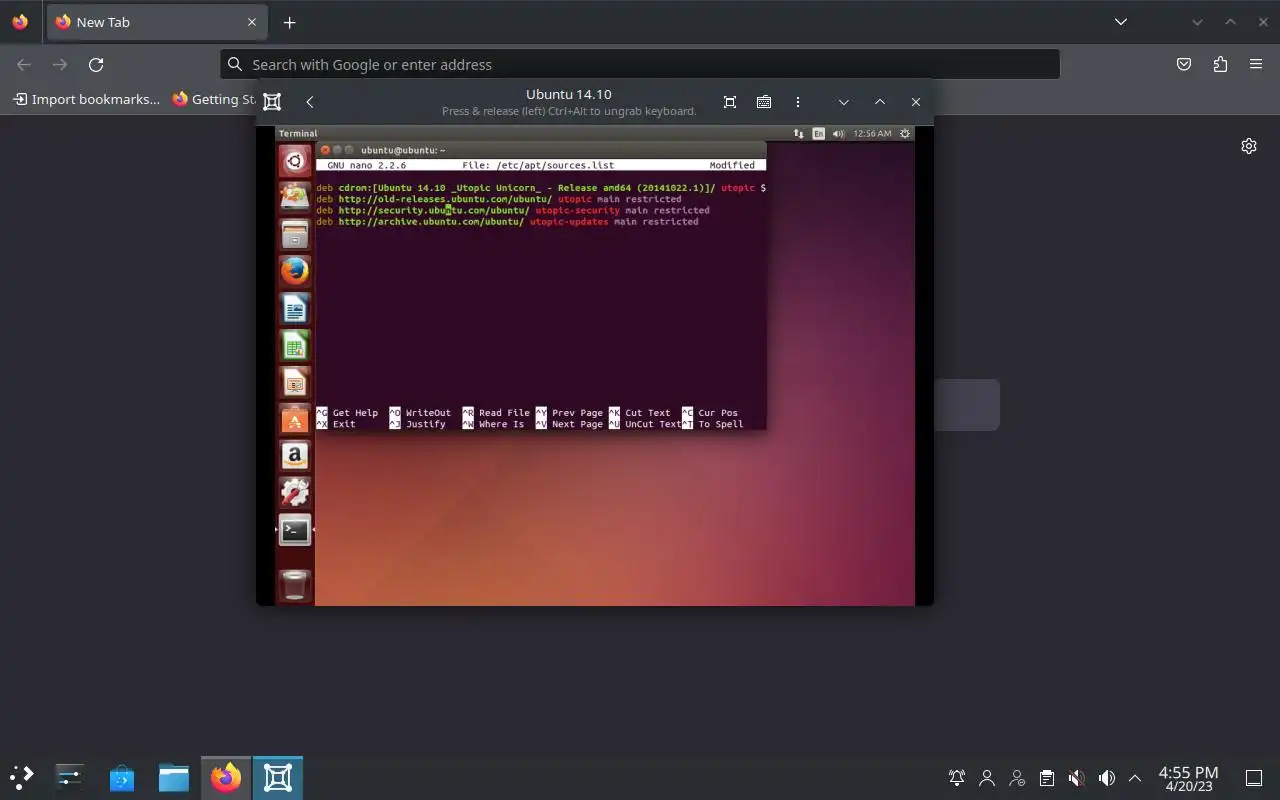Viewport: 1280px width, 800px height.
Task: Open the 4:55 PM clock calendar
Action: click(1188, 778)
